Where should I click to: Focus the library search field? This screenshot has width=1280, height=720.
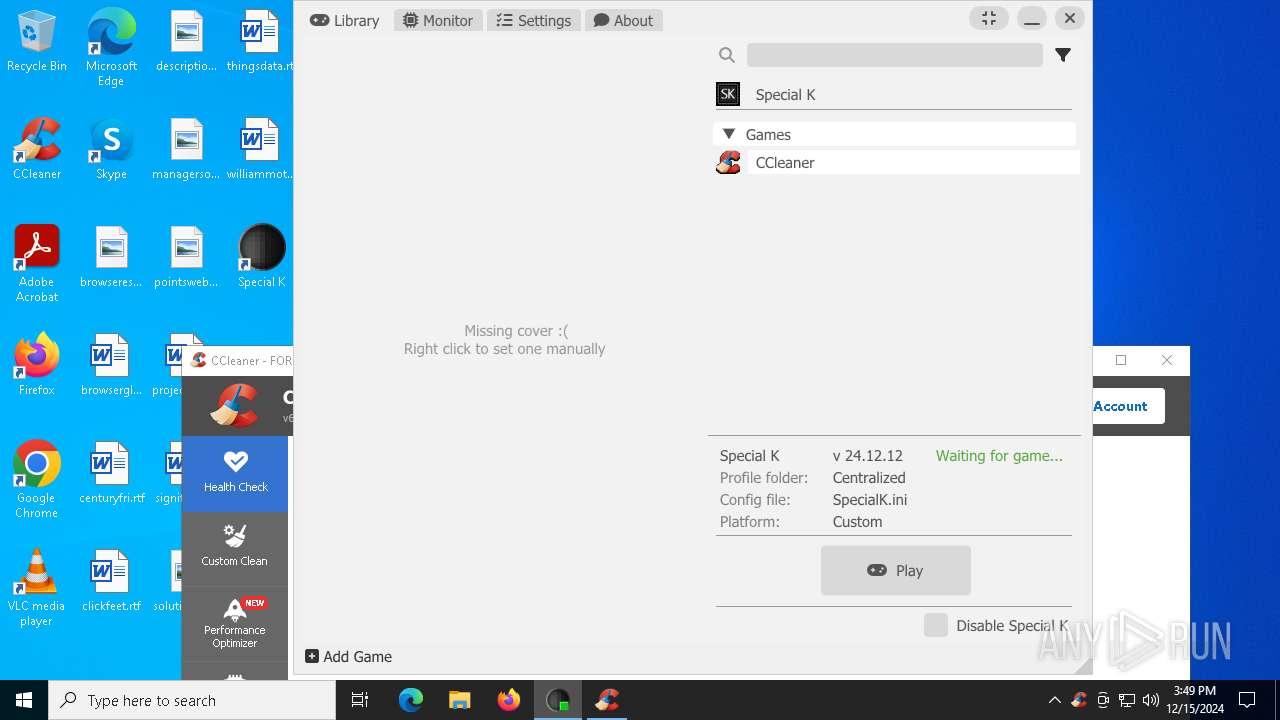[x=894, y=55]
